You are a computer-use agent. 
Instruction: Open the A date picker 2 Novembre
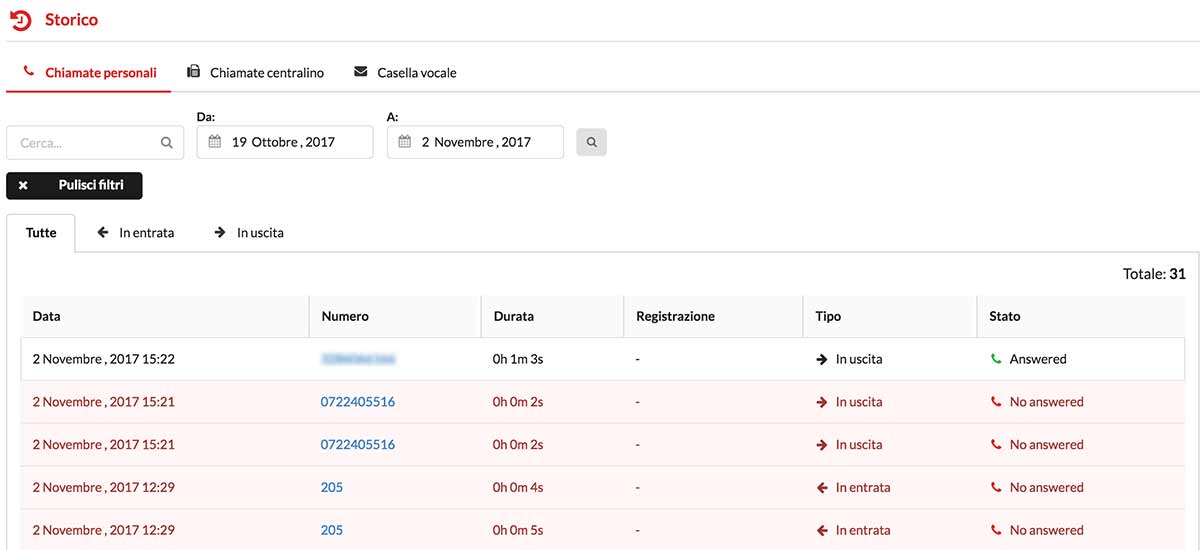click(x=475, y=142)
